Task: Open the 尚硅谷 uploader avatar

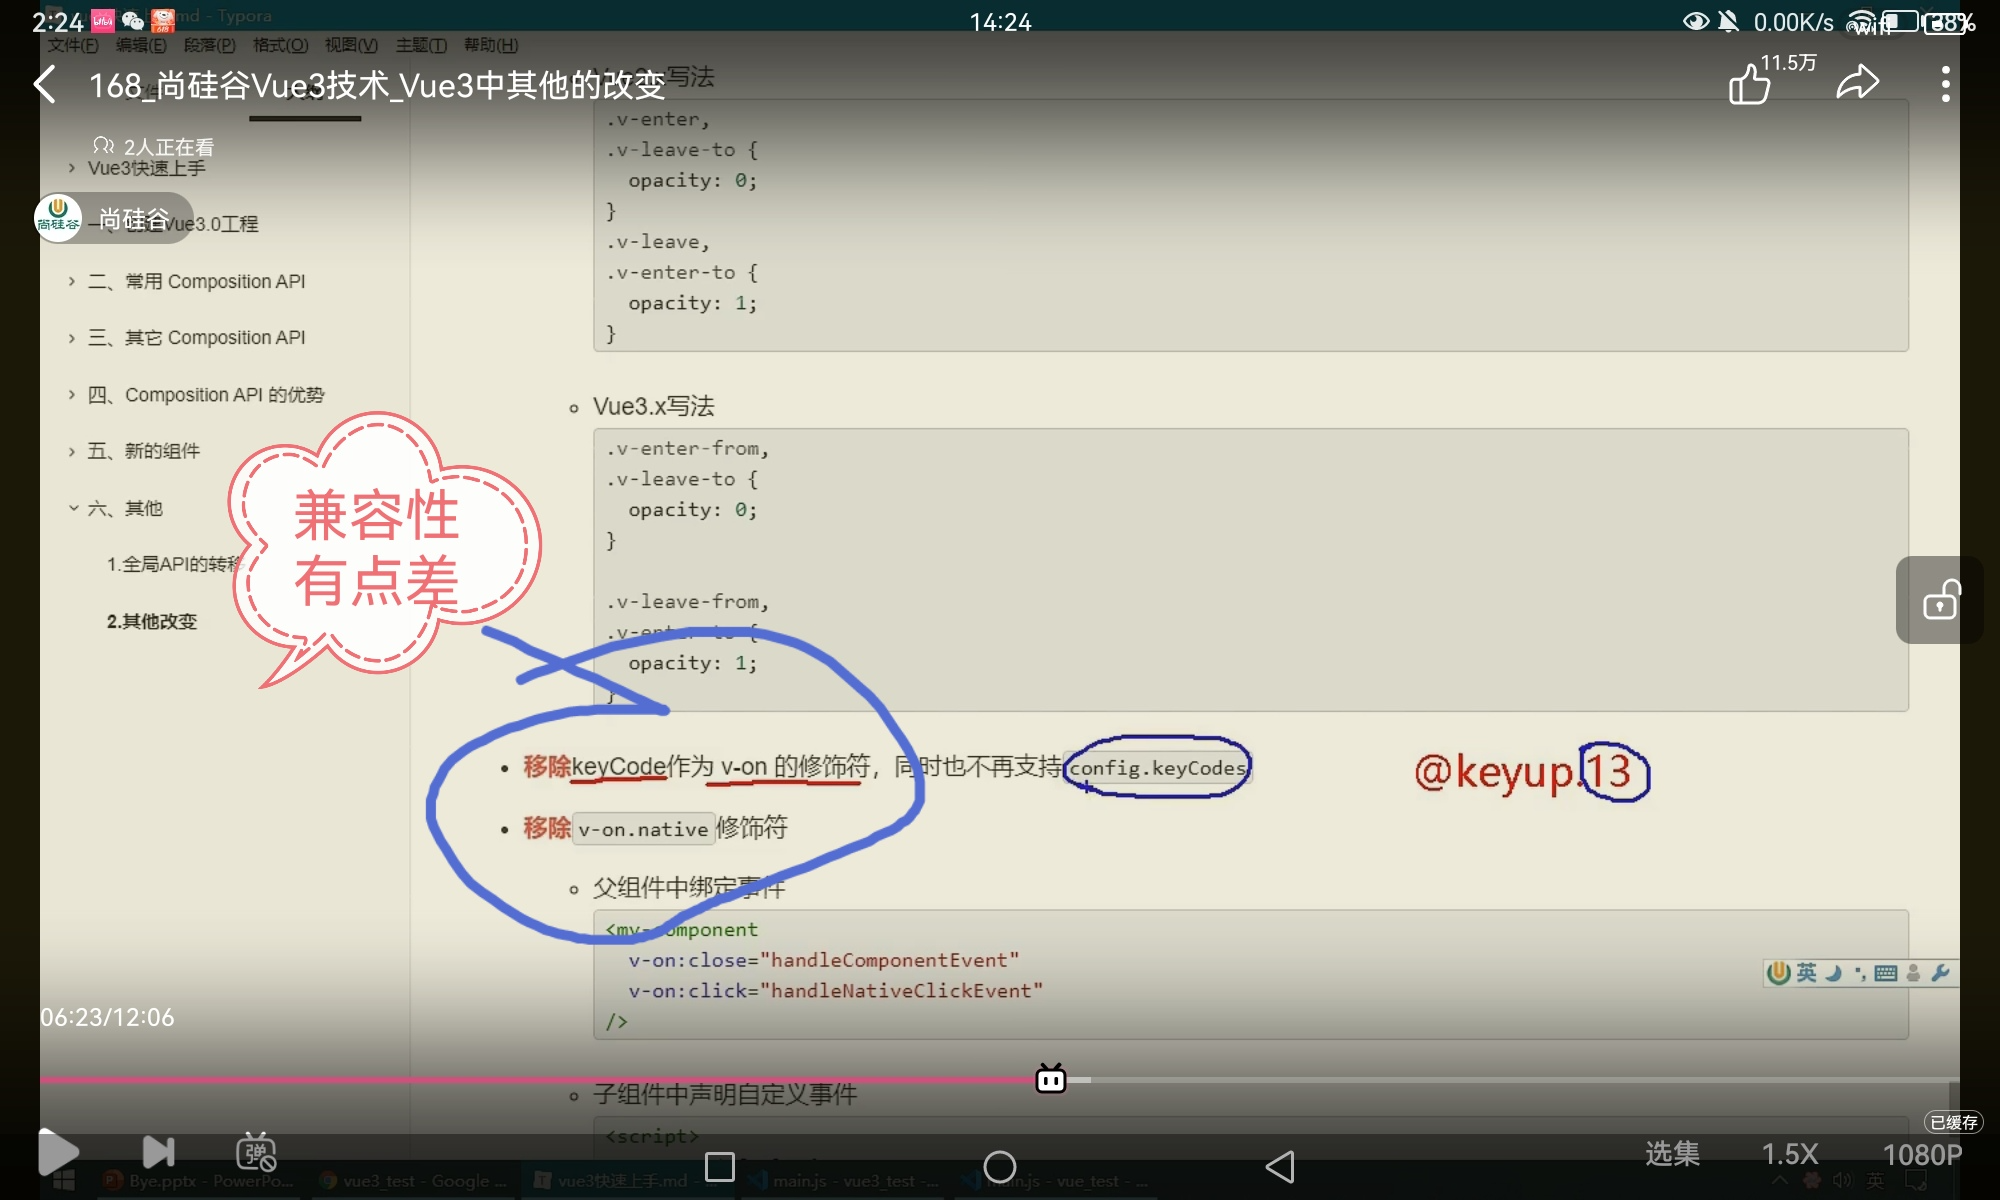Action: (58, 217)
